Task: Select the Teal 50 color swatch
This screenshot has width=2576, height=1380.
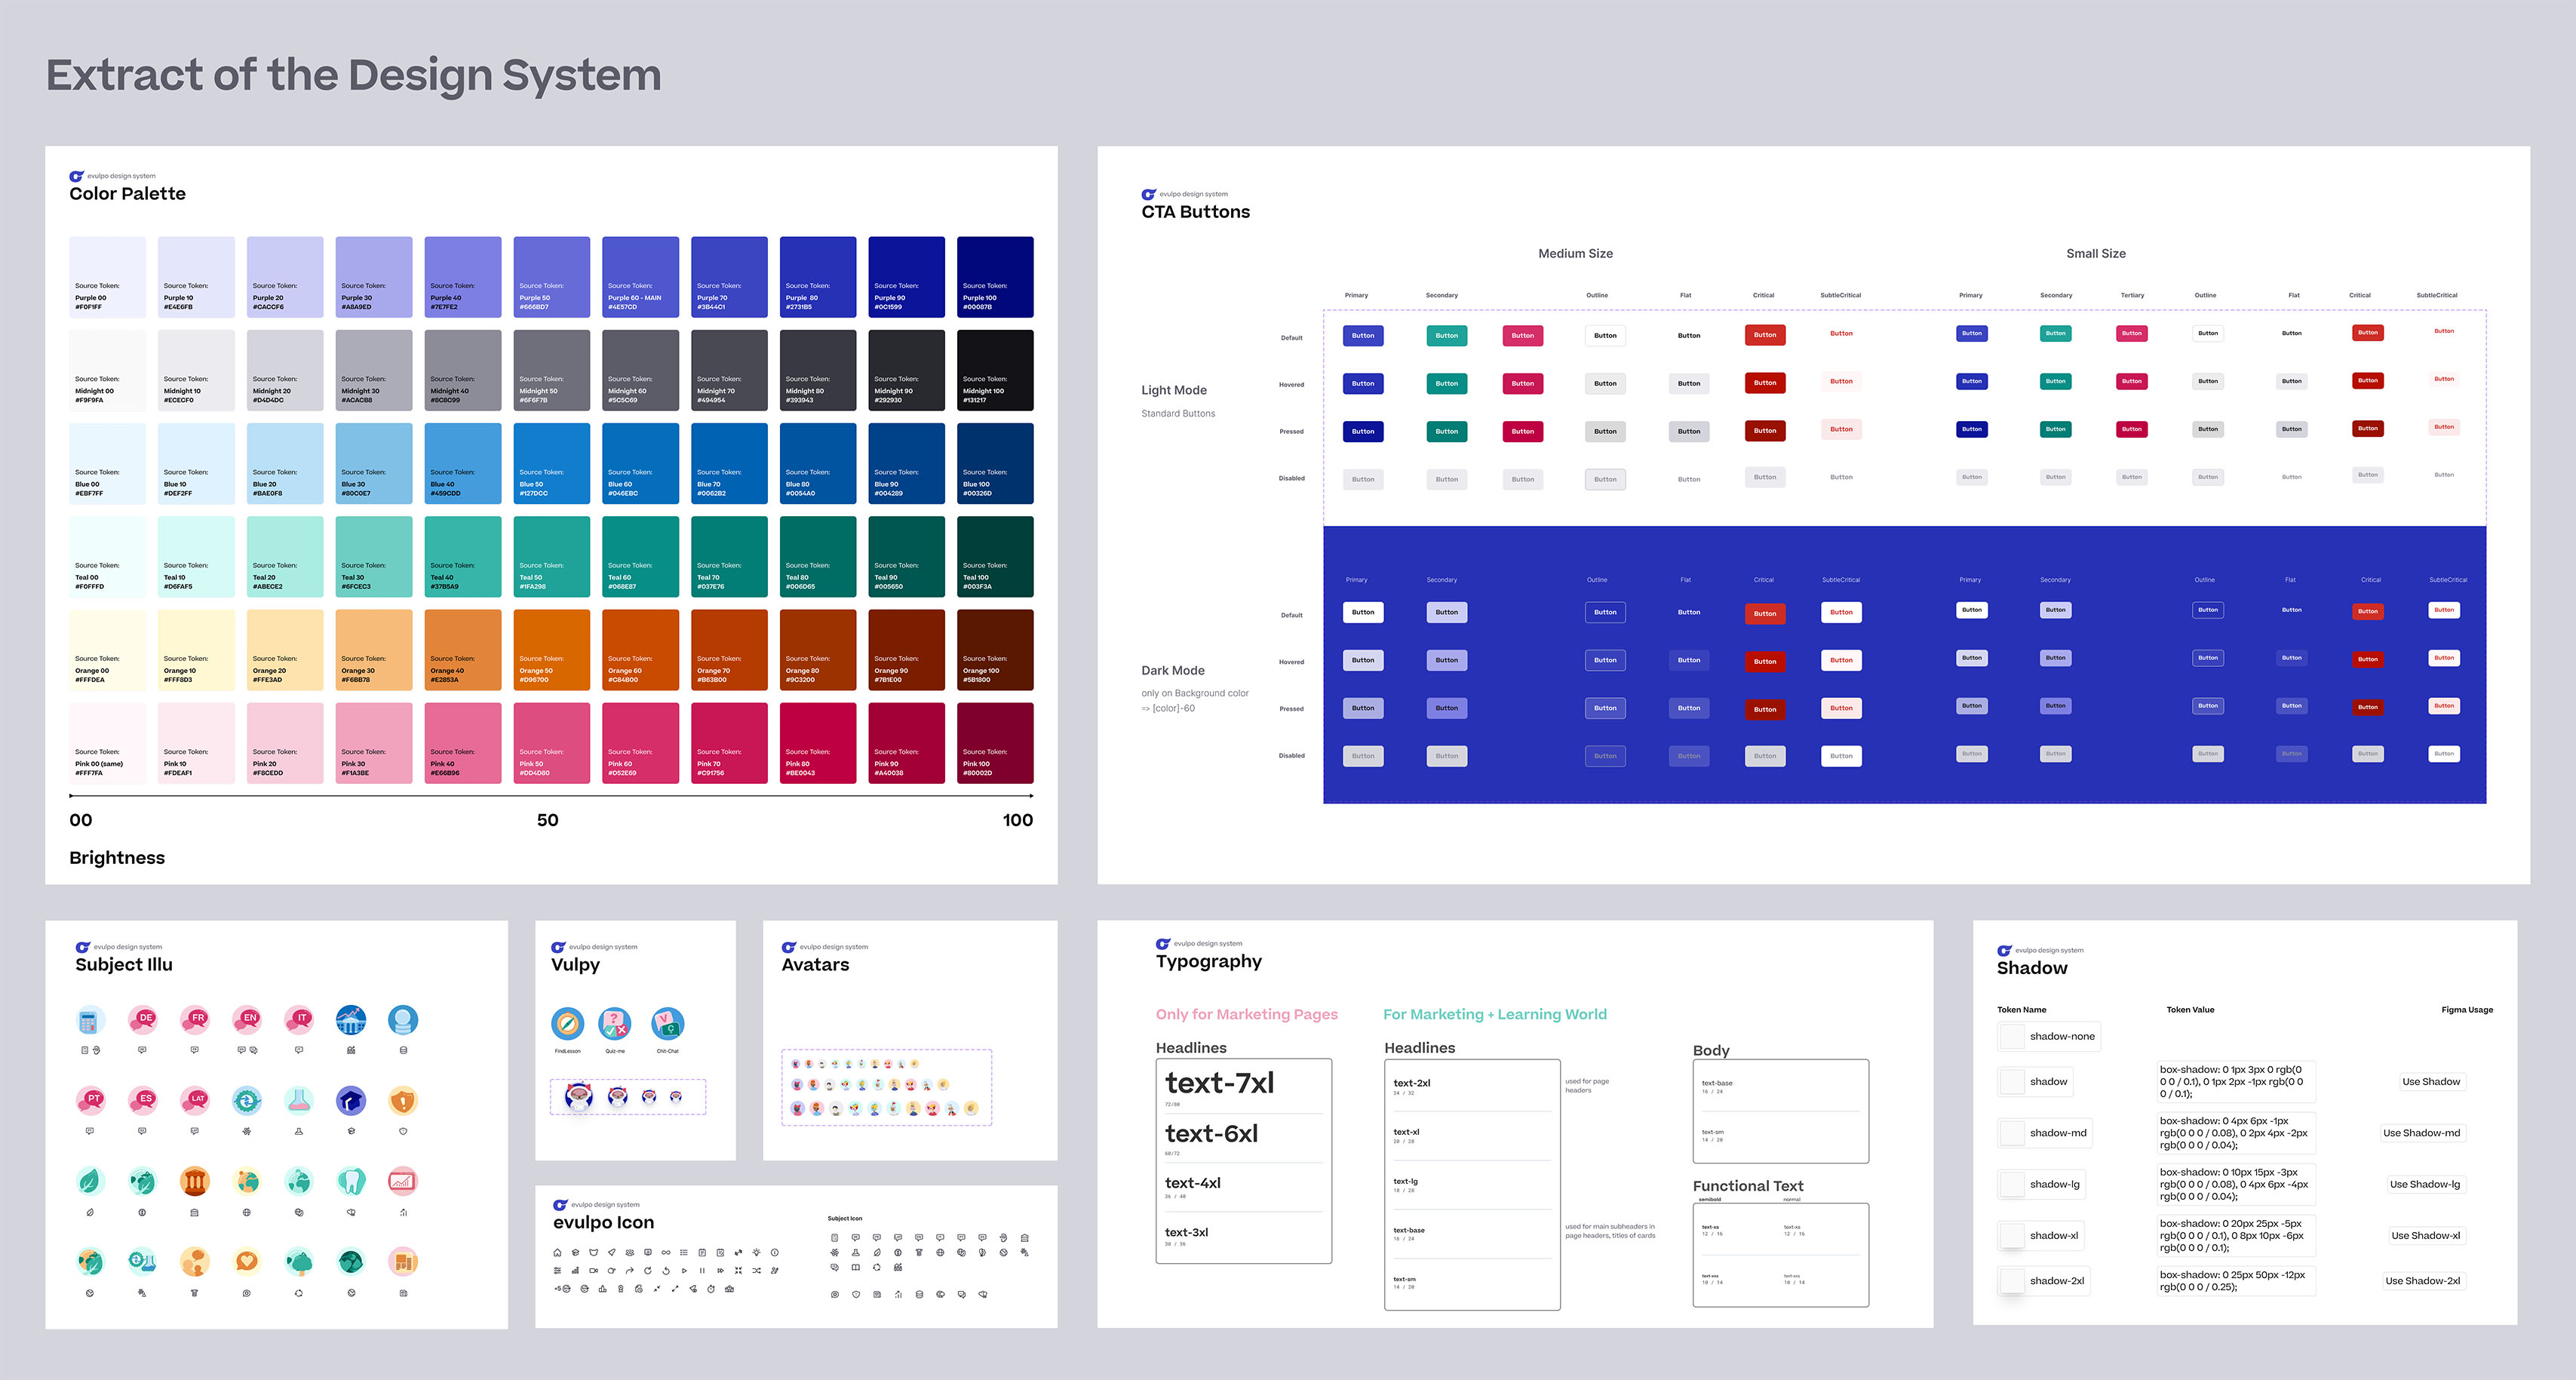Action: tap(551, 556)
